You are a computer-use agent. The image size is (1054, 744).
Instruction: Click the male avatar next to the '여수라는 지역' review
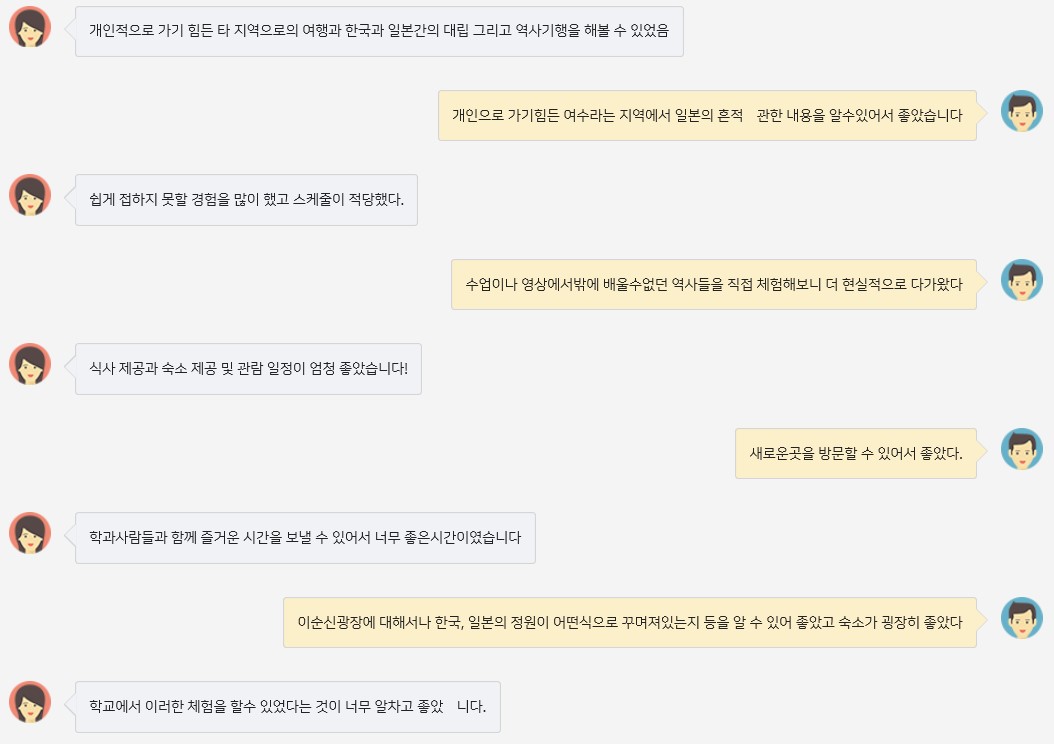tap(1021, 111)
